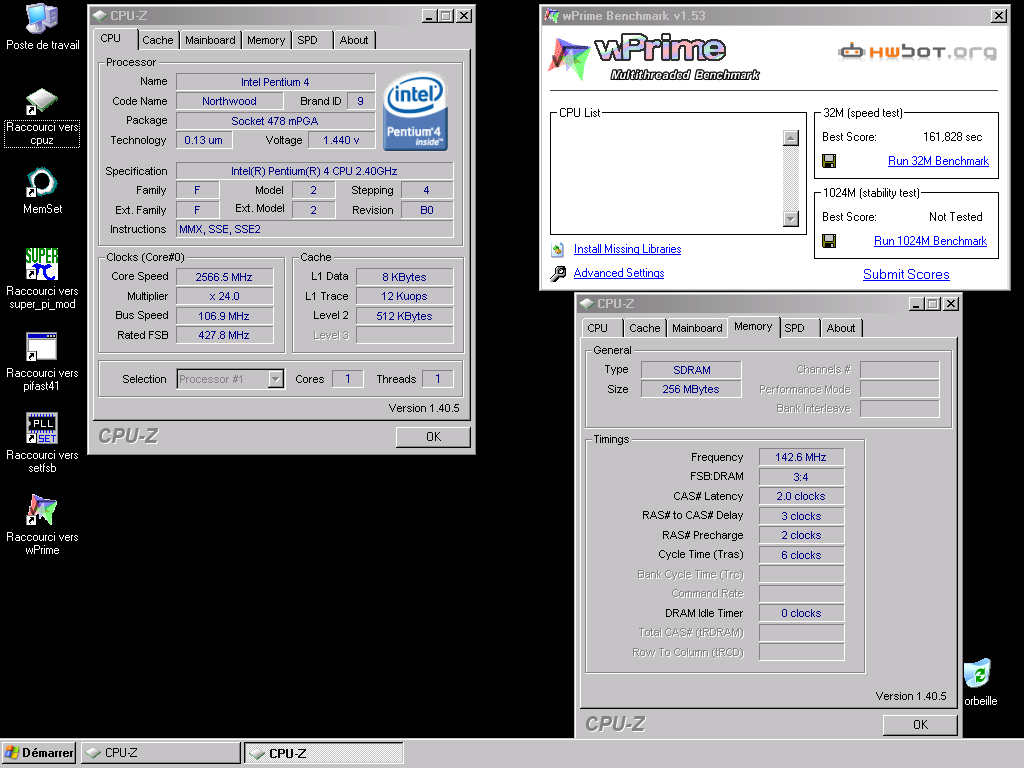The image size is (1024, 768).
Task: Click the Level 2 cache value 512 KBytes
Action: coord(404,316)
